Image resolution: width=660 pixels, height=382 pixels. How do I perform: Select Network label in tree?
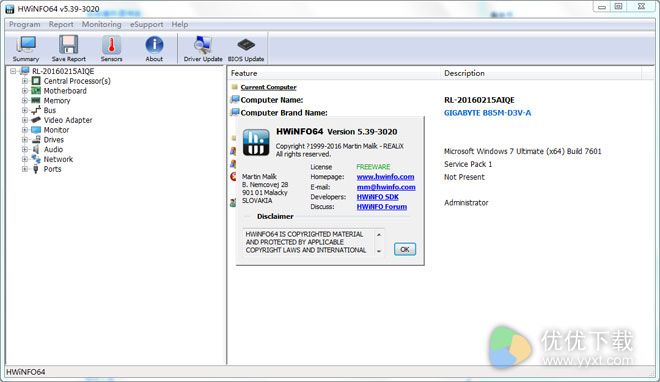click(x=59, y=159)
